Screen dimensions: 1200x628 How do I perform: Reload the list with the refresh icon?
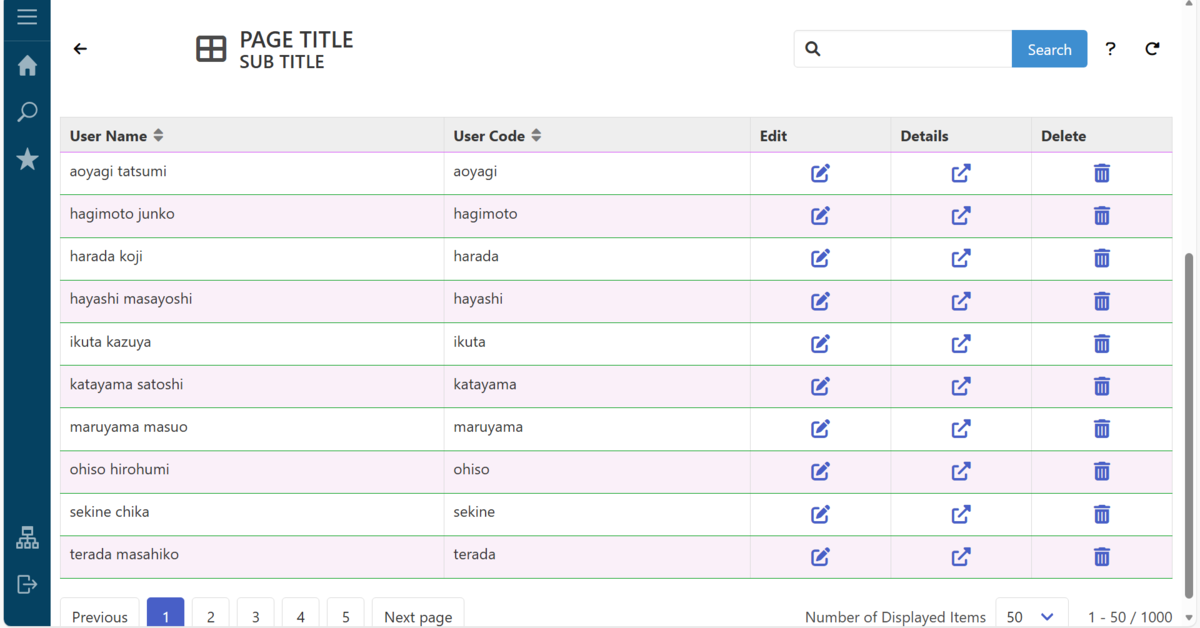(1152, 49)
